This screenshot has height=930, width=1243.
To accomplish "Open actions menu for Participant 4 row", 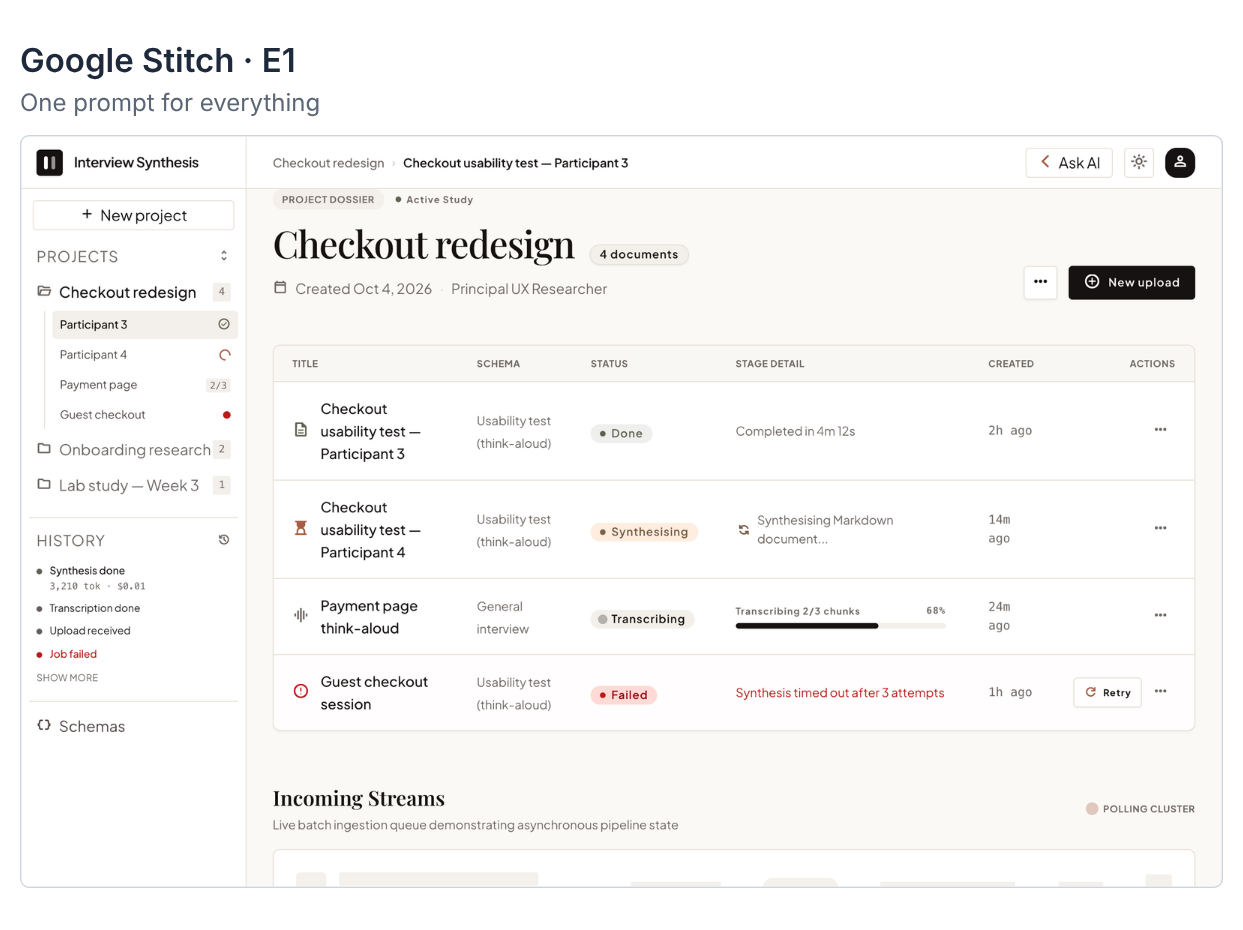I will pyautogui.click(x=1160, y=528).
